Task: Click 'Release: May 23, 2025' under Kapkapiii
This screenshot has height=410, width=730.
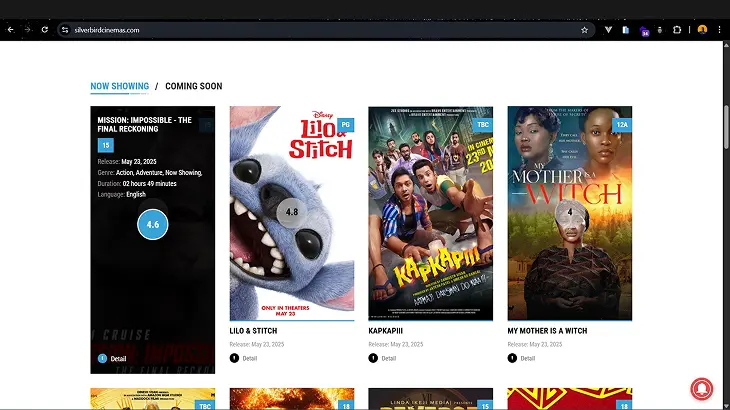Action: point(396,344)
